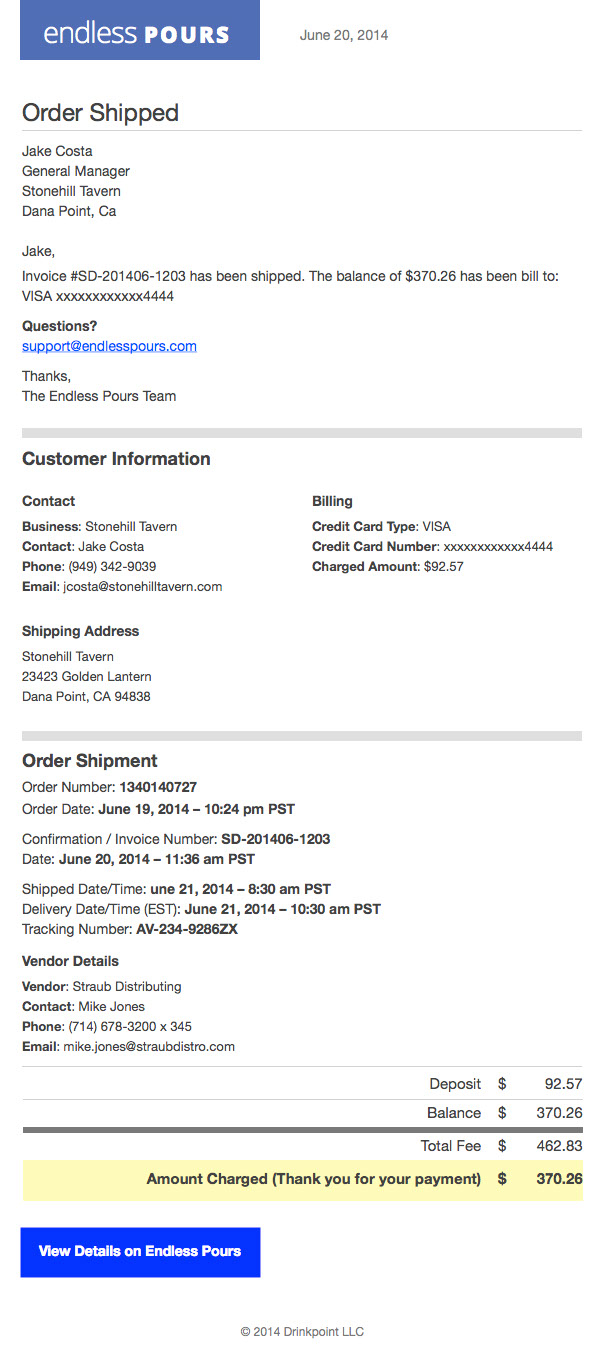
Task: Click the phone number (949) 342-9039
Action: [x=112, y=566]
